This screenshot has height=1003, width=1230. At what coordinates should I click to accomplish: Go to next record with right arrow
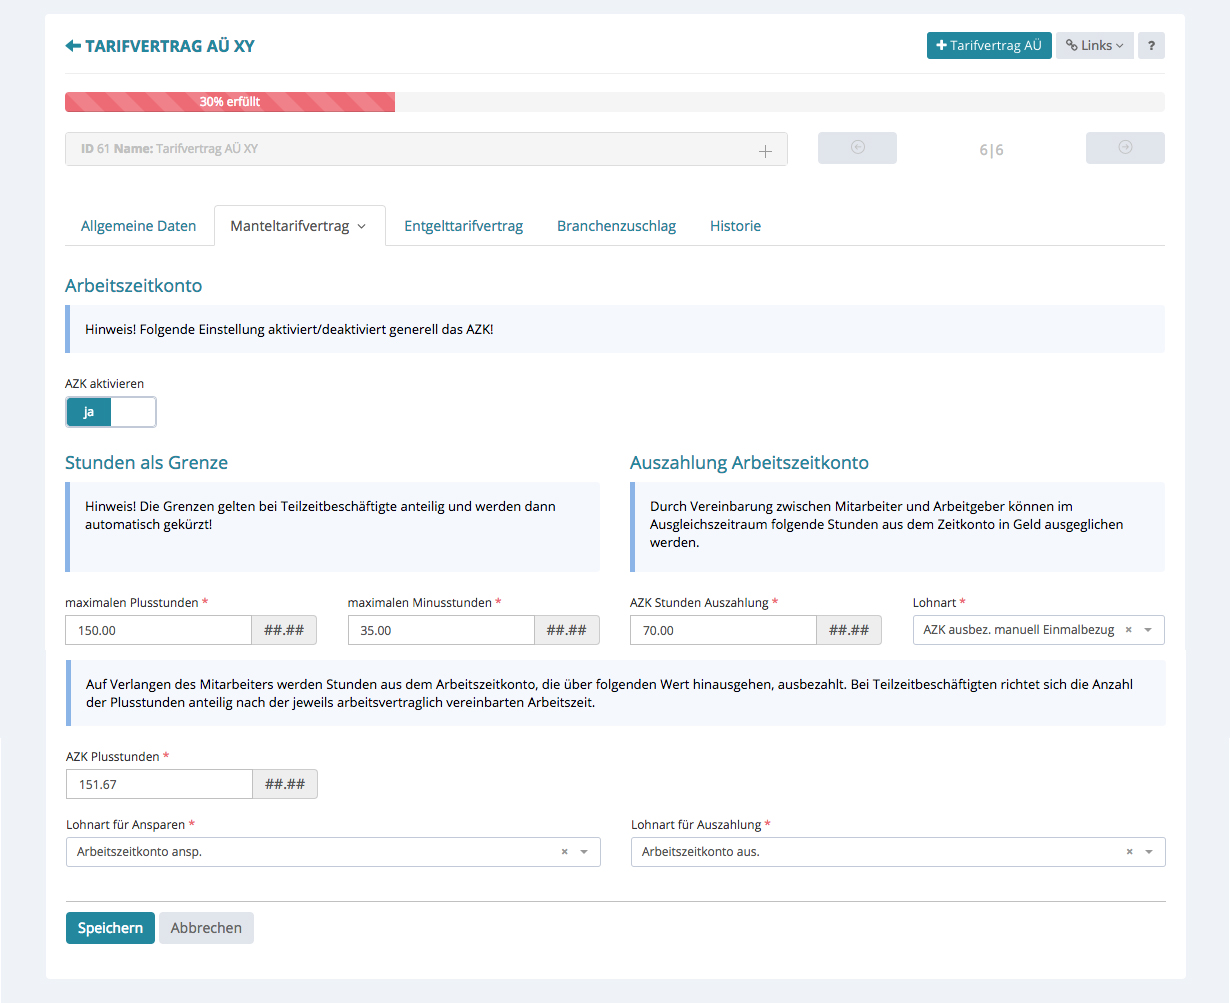click(x=1125, y=148)
